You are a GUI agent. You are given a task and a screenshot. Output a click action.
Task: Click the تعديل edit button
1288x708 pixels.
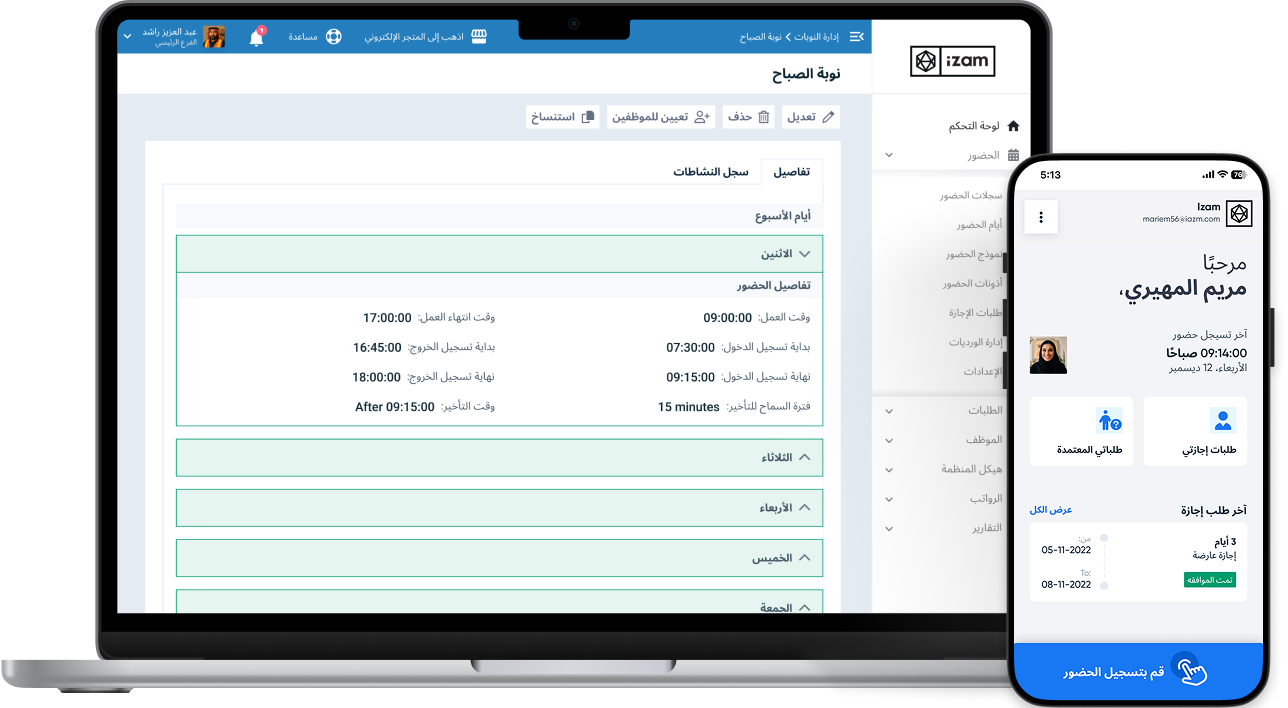[x=811, y=117]
